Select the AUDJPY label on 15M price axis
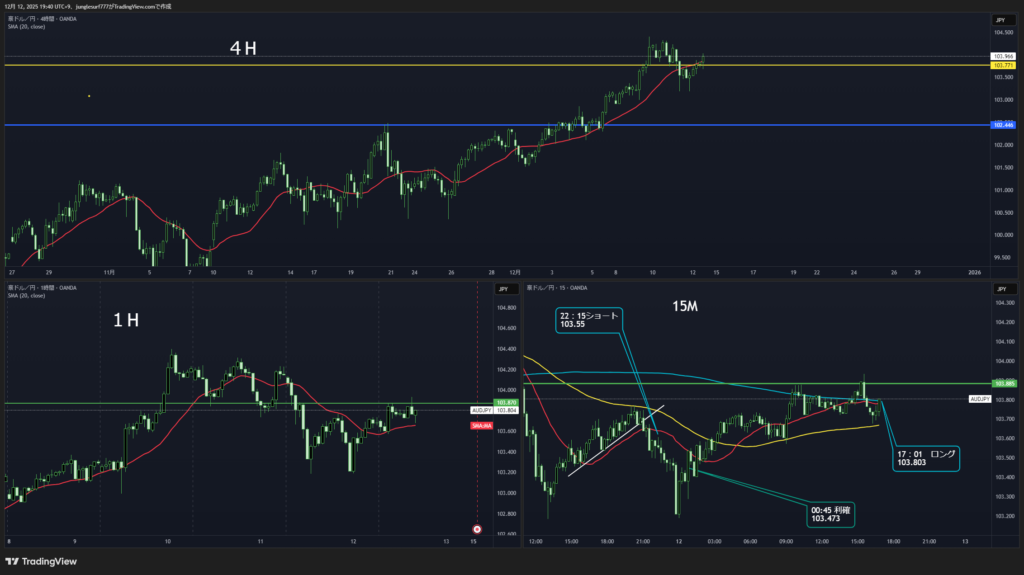Viewport: 1024px width, 575px height. coord(980,399)
